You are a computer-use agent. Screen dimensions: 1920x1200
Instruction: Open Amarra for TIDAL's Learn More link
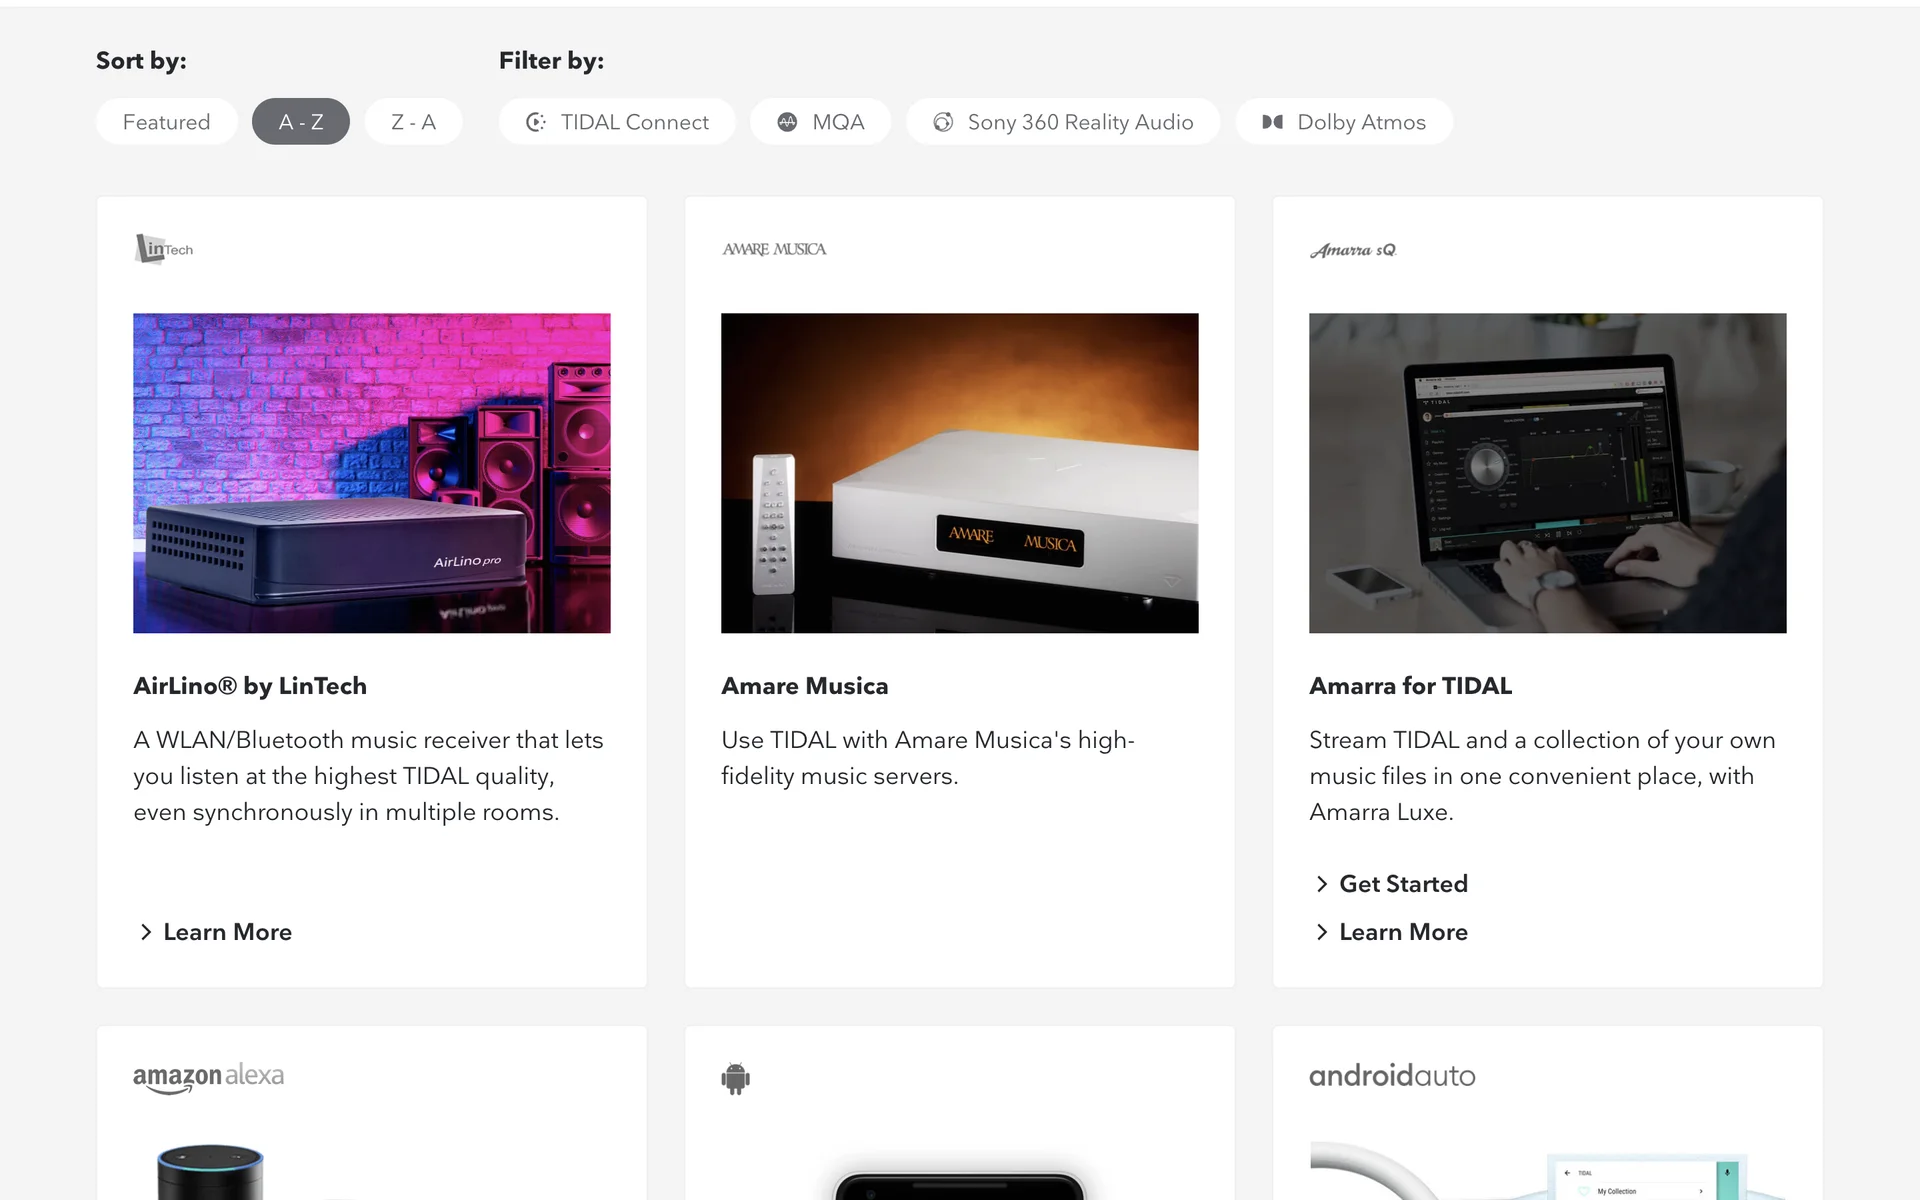click(1402, 932)
